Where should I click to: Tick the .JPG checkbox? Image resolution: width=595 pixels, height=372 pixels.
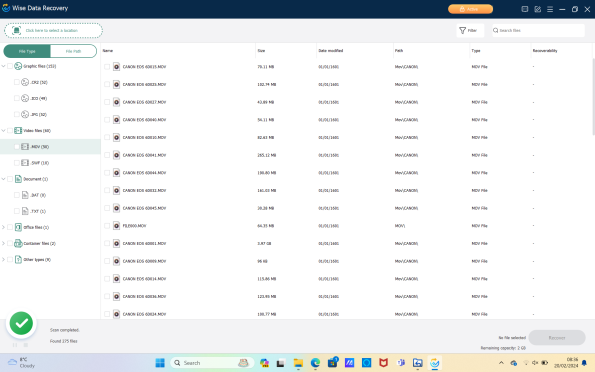17,114
